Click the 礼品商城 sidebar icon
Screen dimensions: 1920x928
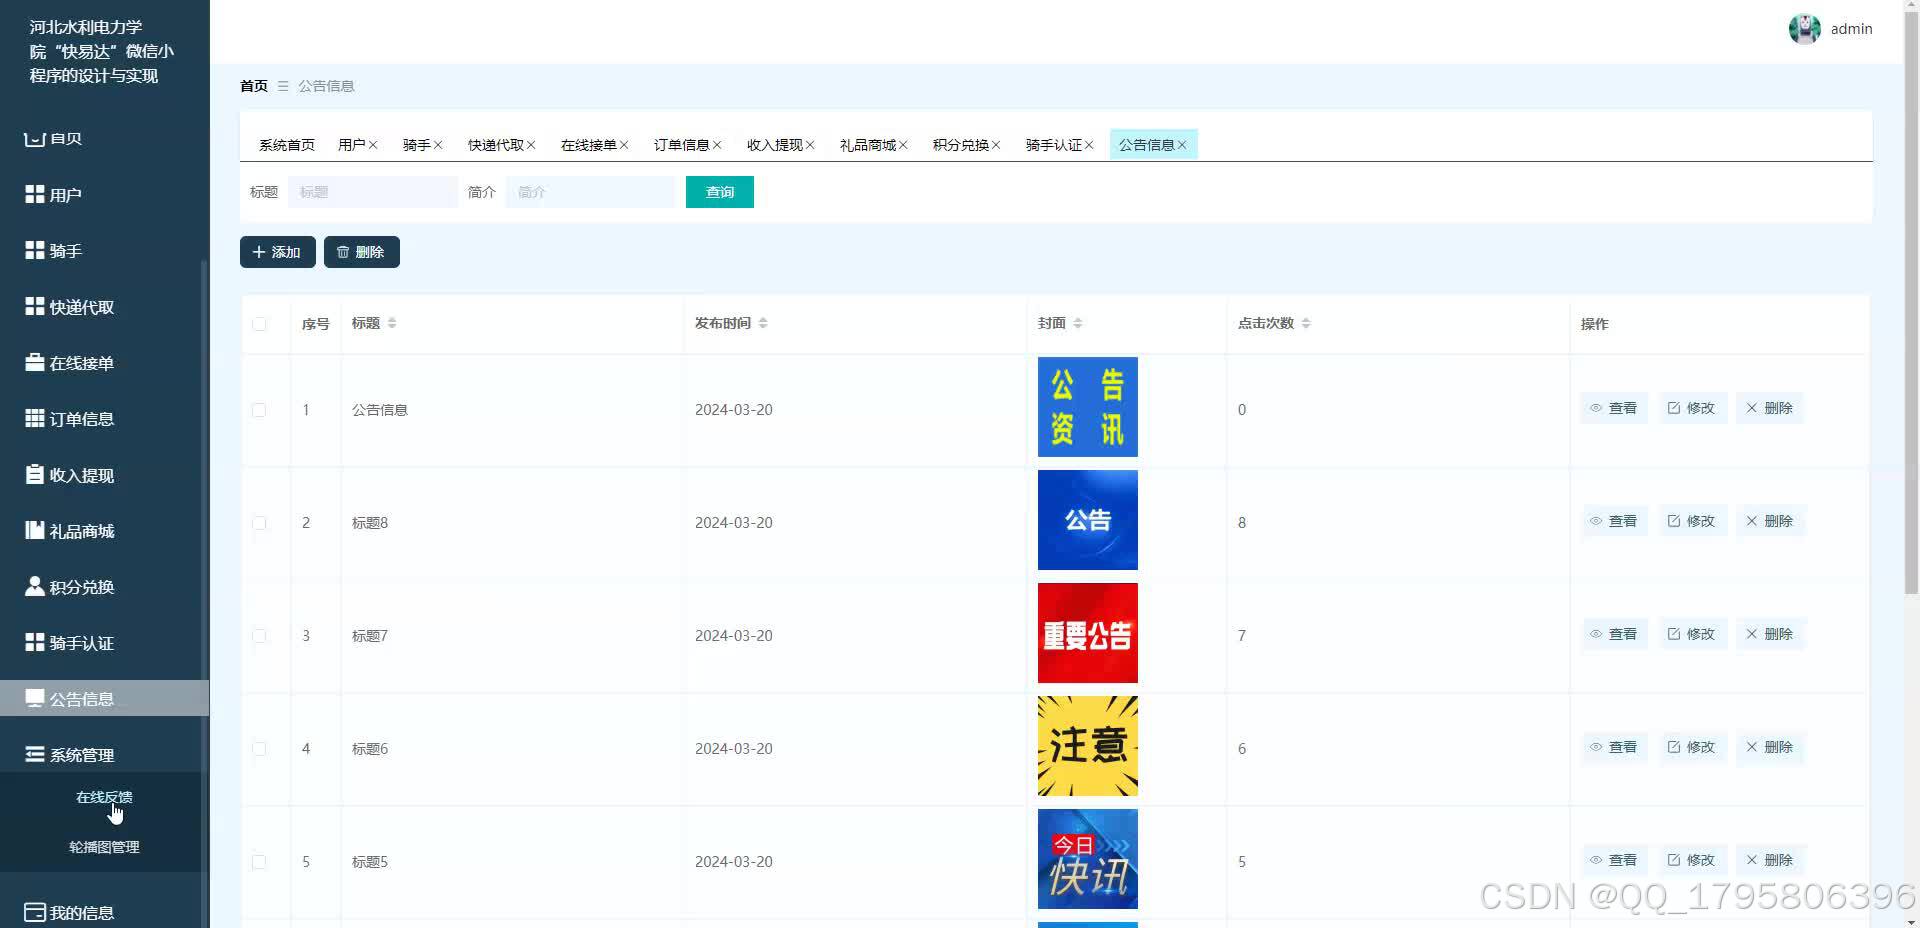(35, 530)
